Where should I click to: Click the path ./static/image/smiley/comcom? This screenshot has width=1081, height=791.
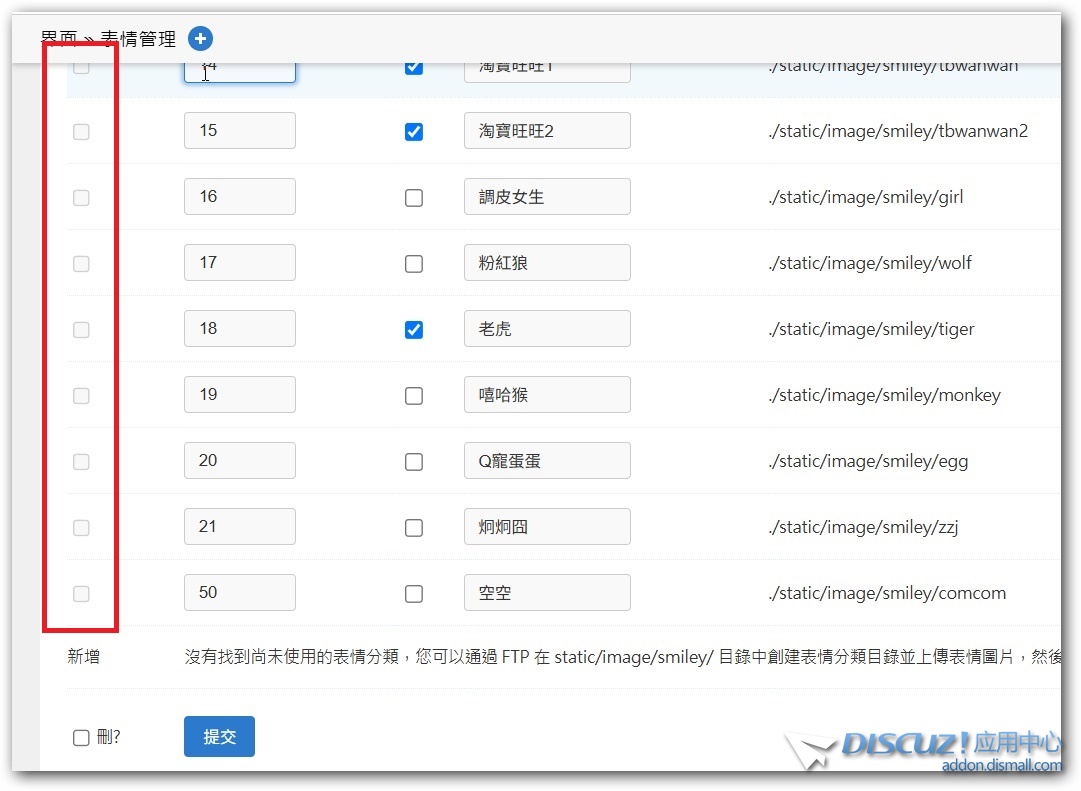887,593
